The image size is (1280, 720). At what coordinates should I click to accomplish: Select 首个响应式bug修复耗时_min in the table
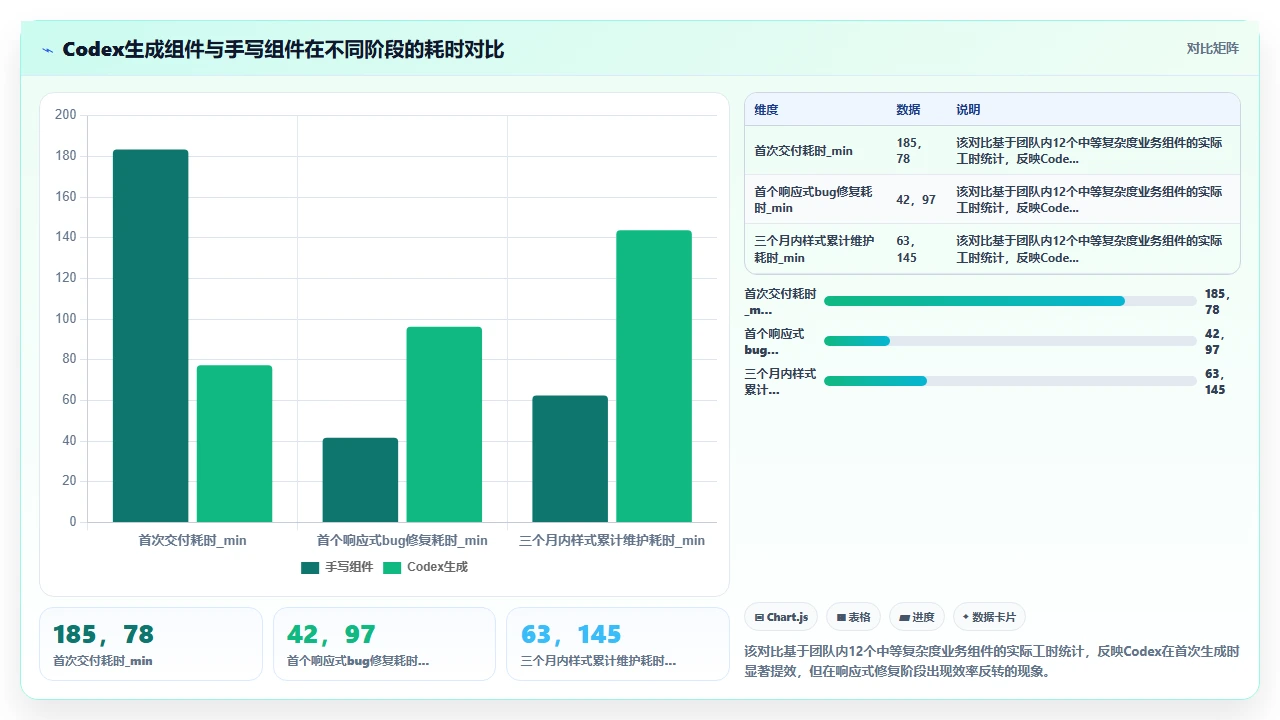point(814,200)
